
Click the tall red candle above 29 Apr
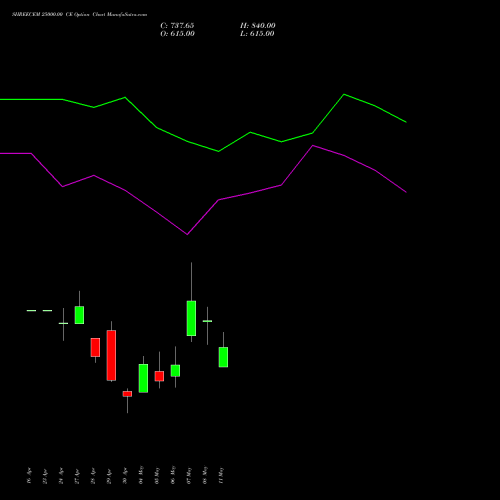pyautogui.click(x=111, y=355)
